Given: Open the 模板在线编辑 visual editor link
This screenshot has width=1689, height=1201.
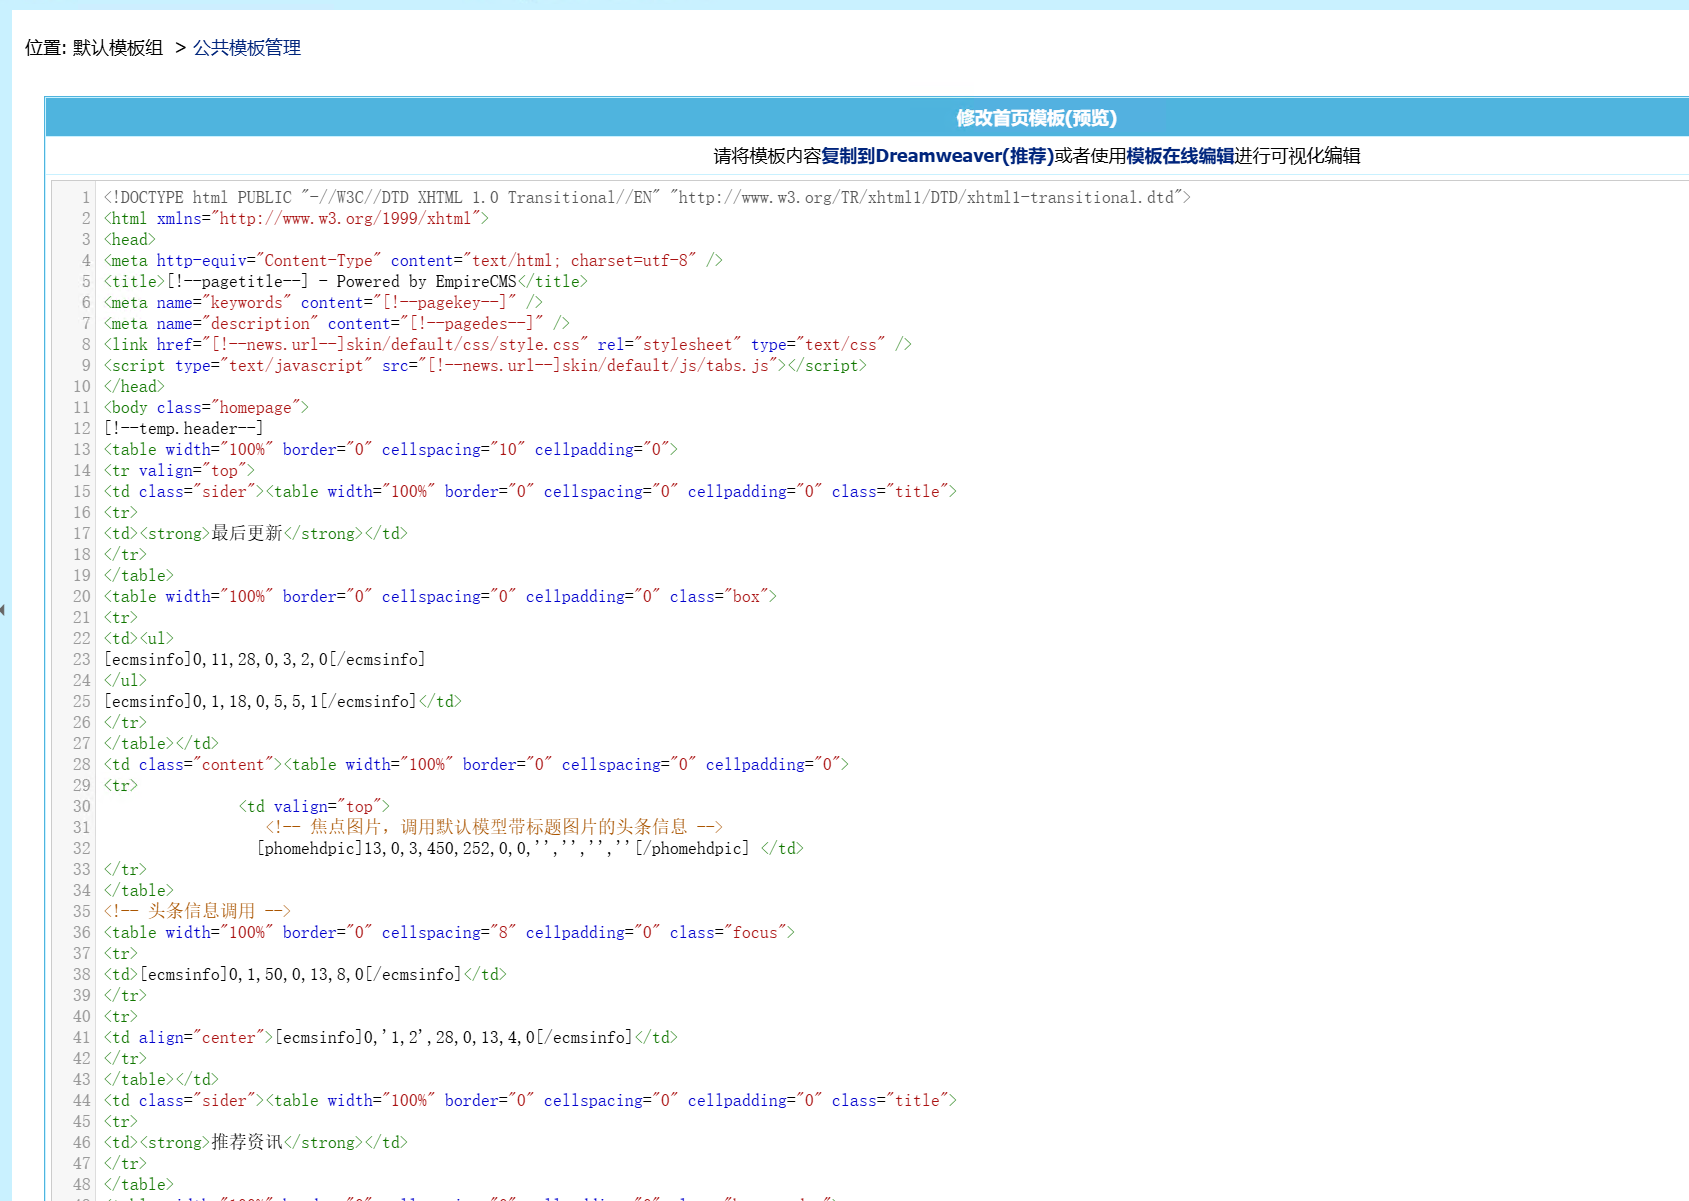Looking at the screenshot, I should coord(1179,156).
